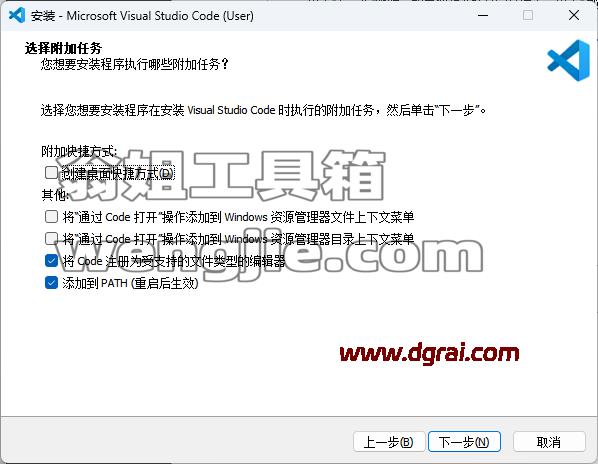Enable 资源管理器文件上下文菜单 option checkbox
Screen dimensions: 598x464
51,217
